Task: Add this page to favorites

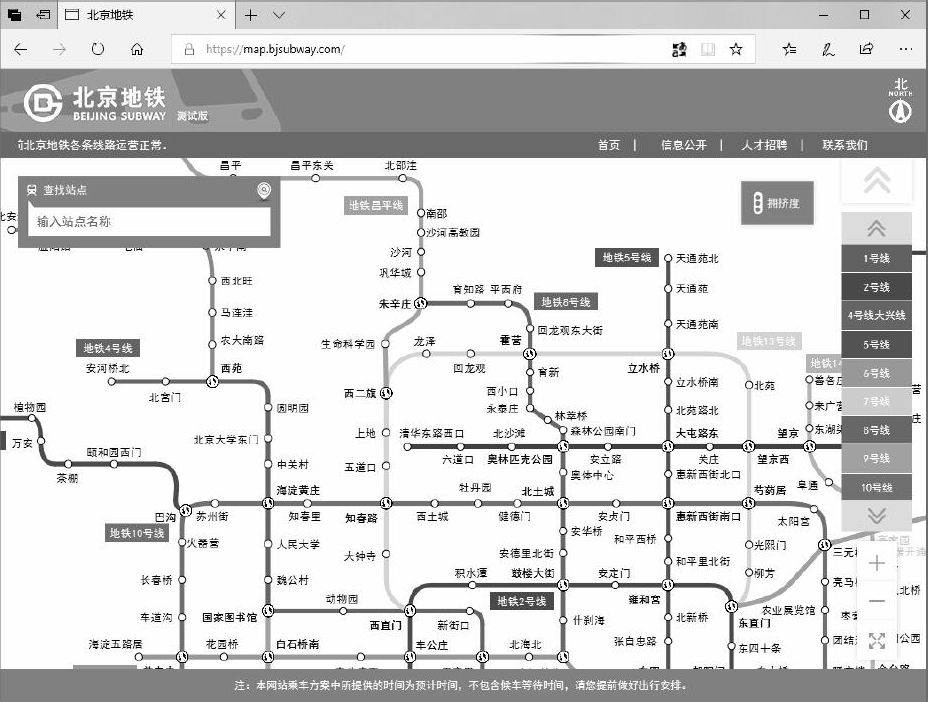Action: click(736, 49)
